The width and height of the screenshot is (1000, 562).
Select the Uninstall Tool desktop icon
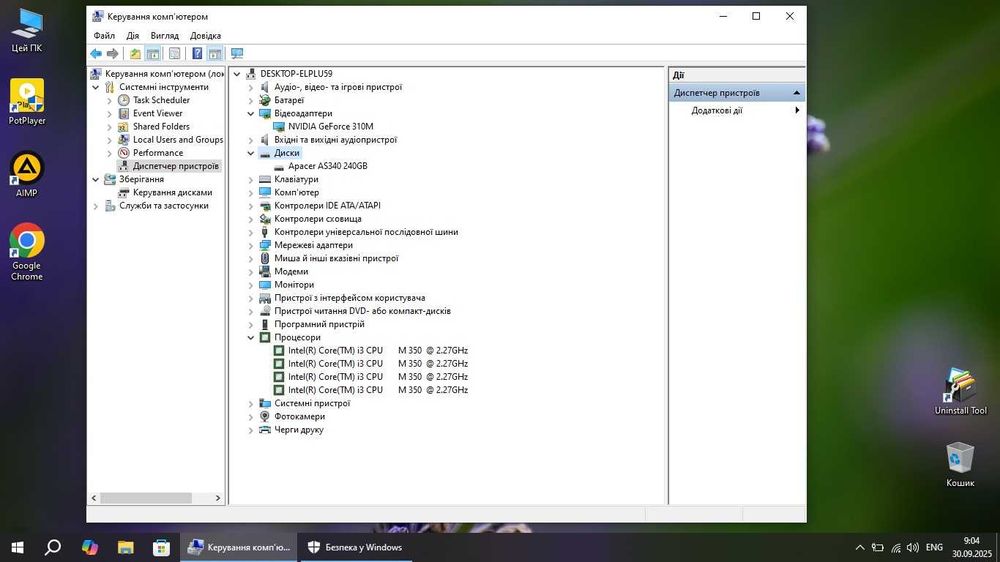(960, 392)
